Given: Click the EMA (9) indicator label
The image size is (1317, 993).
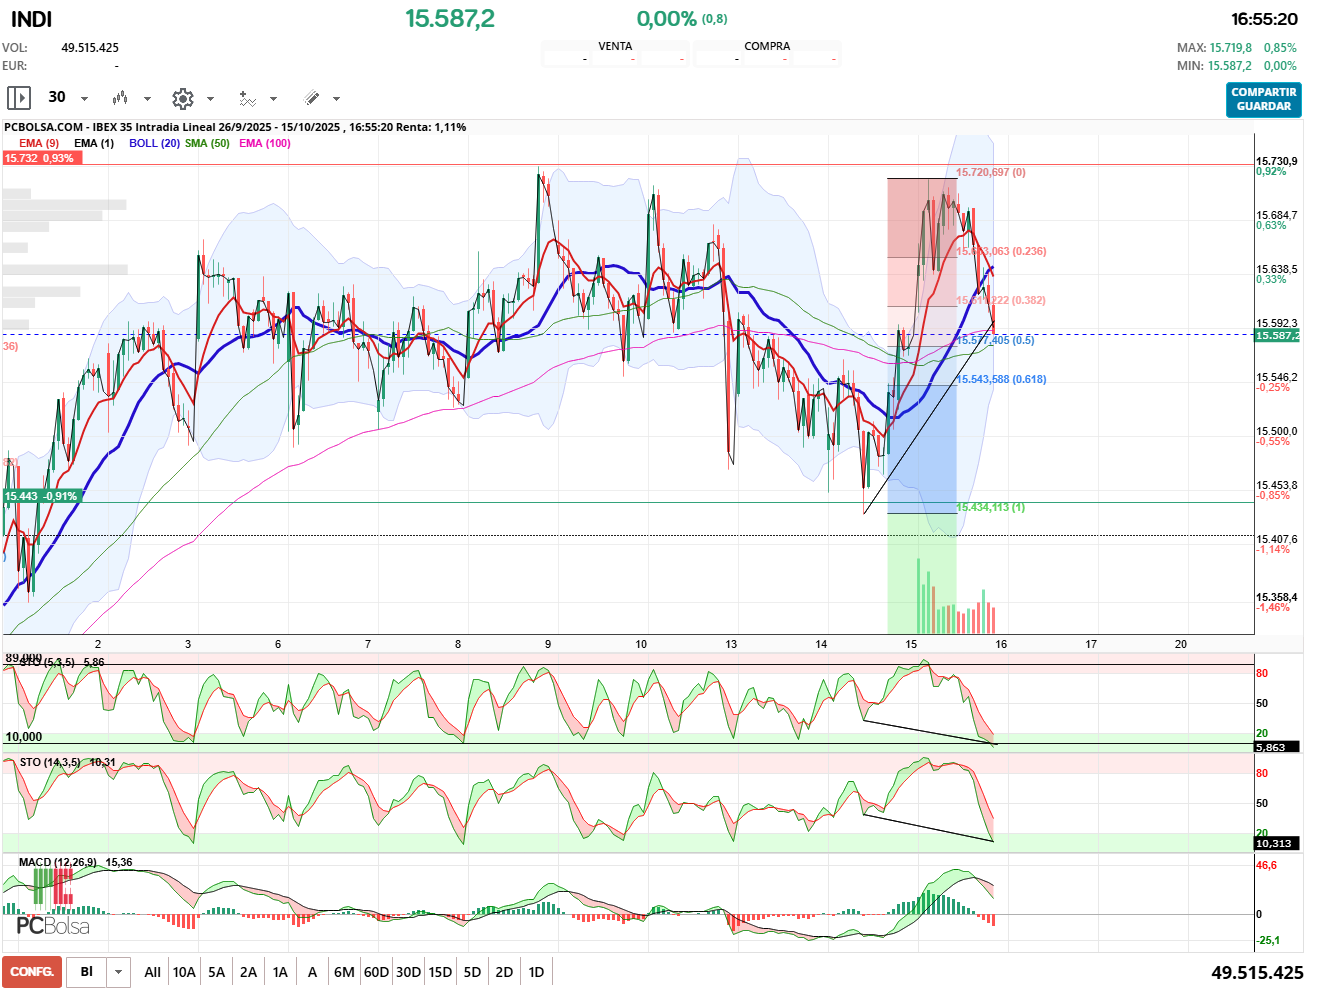Looking at the screenshot, I should 39,143.
